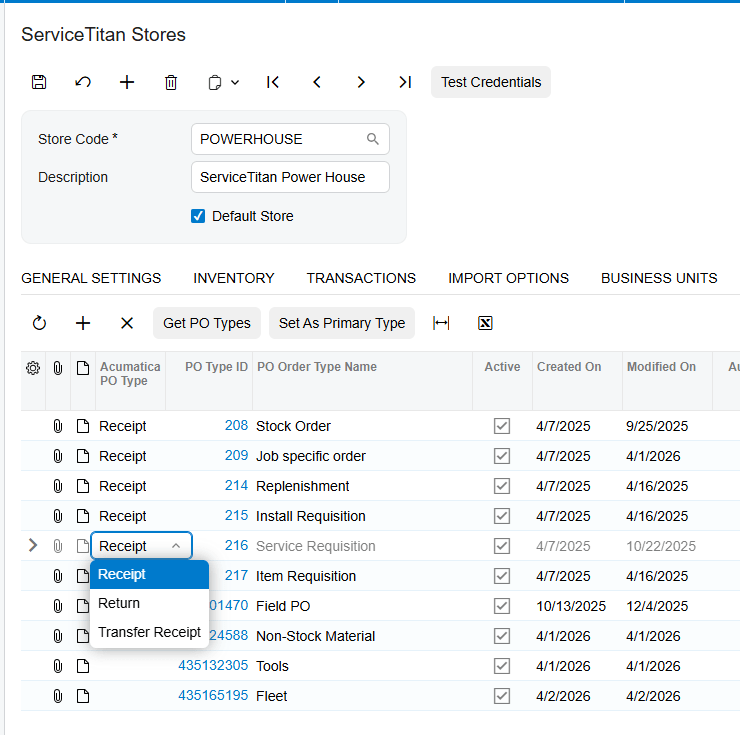Toggle Active checkbox for Field PO
740x735 pixels.
point(502,606)
